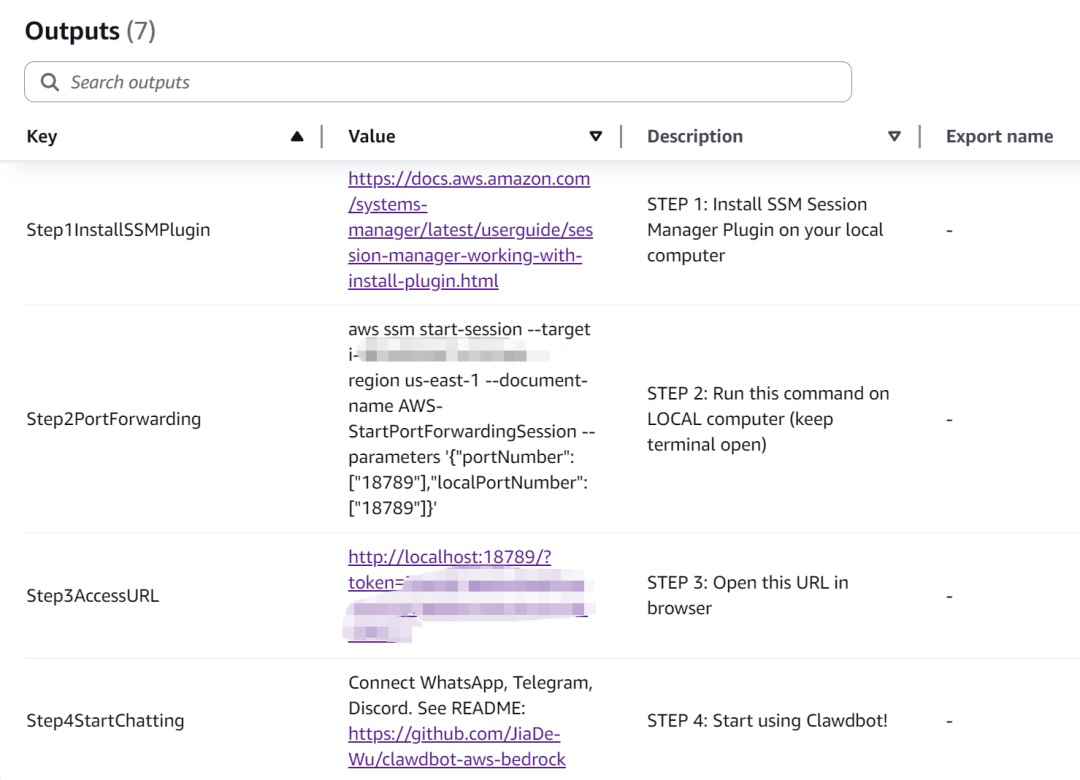Click the Step1InstallSSMPlugin key cell
Viewport: 1080px width, 780px height.
118,230
